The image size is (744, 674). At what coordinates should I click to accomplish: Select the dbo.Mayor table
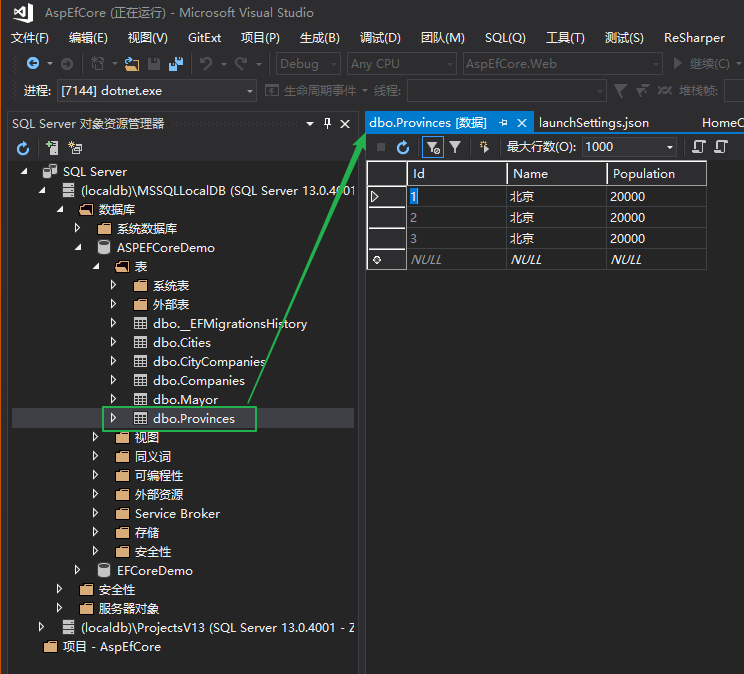click(x=186, y=400)
